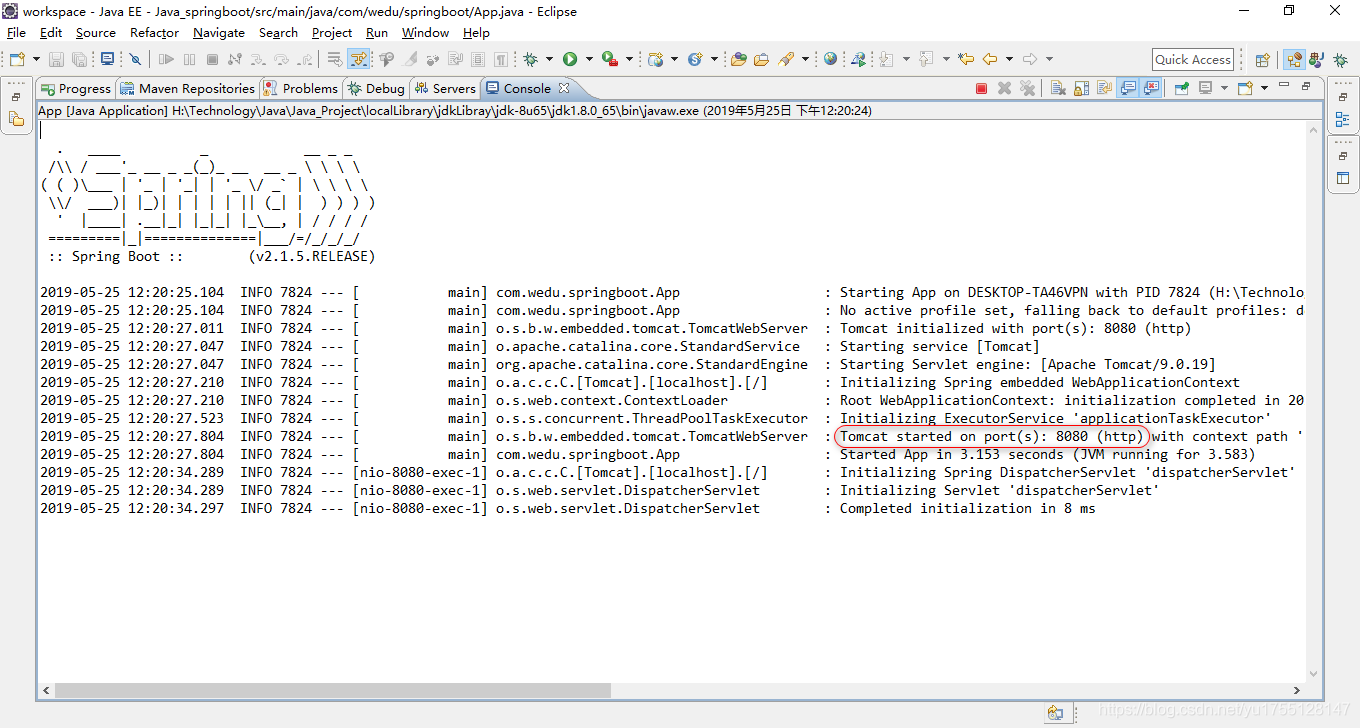Image resolution: width=1360 pixels, height=728 pixels.
Task: Click the Back navigation arrow
Action: (990, 59)
